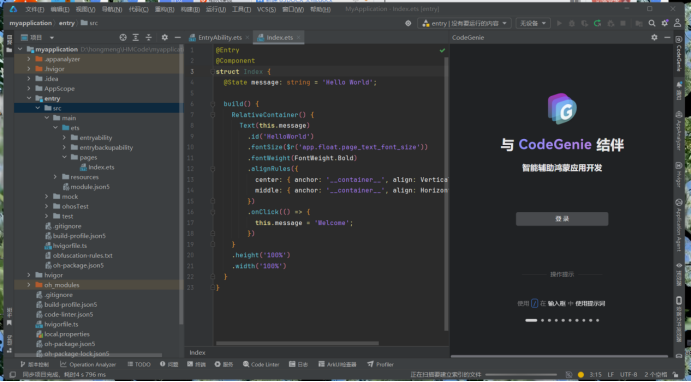Expand the oh_modules folder

click(29, 285)
